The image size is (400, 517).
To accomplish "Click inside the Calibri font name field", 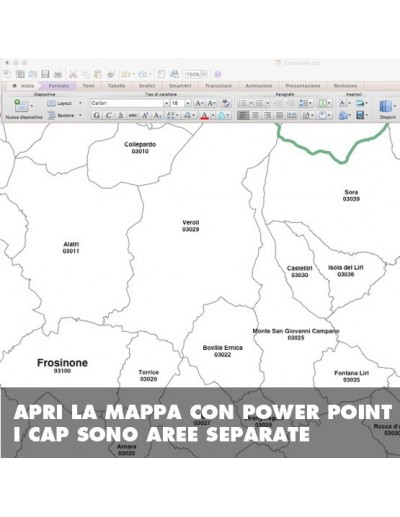I will [x=127, y=103].
